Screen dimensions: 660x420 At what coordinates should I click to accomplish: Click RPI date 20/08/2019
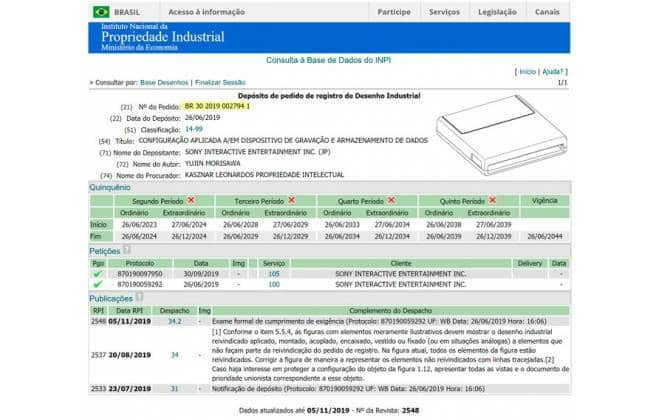point(130,355)
